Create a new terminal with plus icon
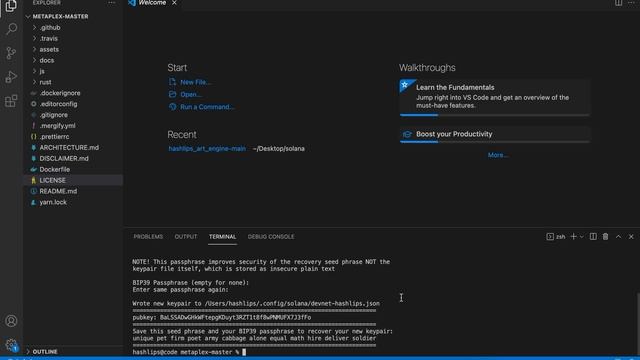This screenshot has width=640, height=360. pos(573,237)
